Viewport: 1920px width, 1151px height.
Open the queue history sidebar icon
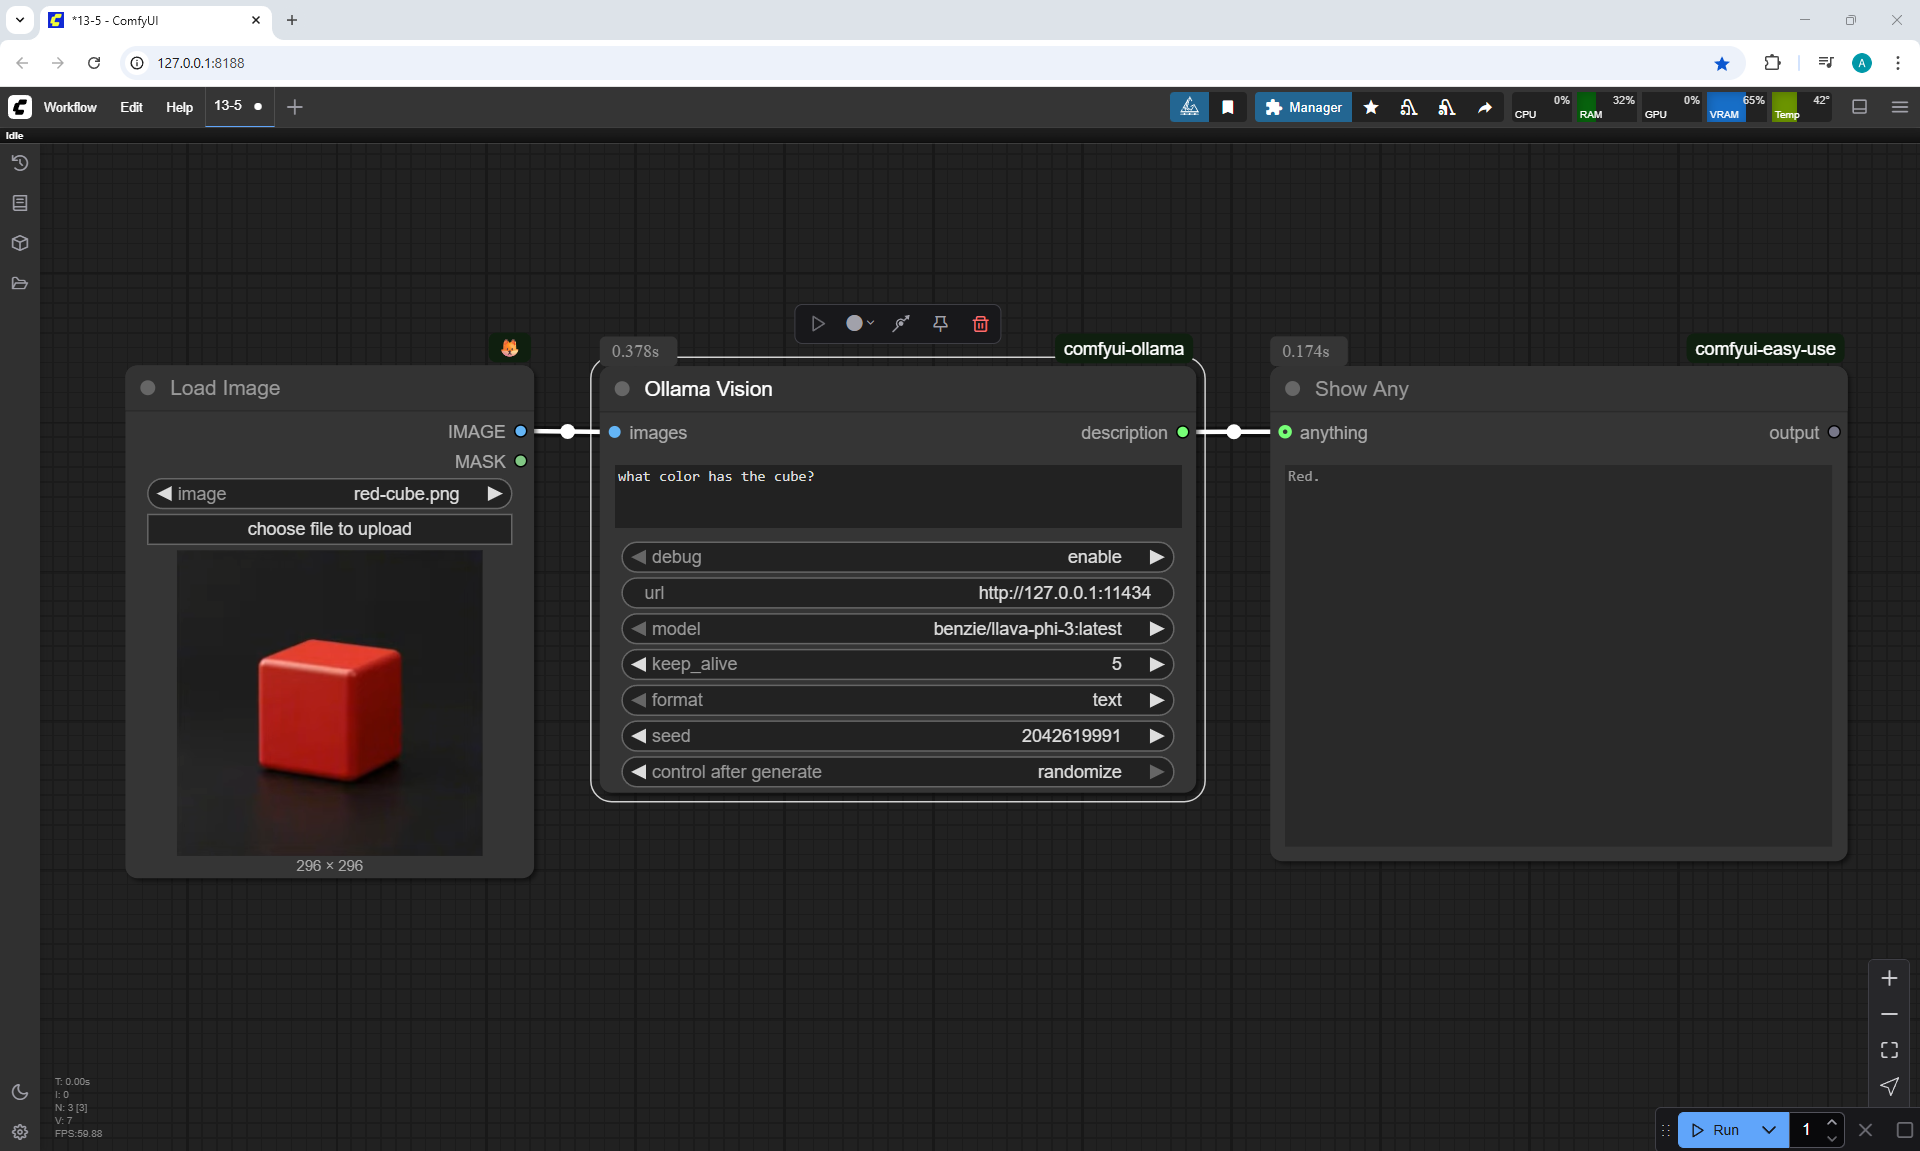(20, 163)
